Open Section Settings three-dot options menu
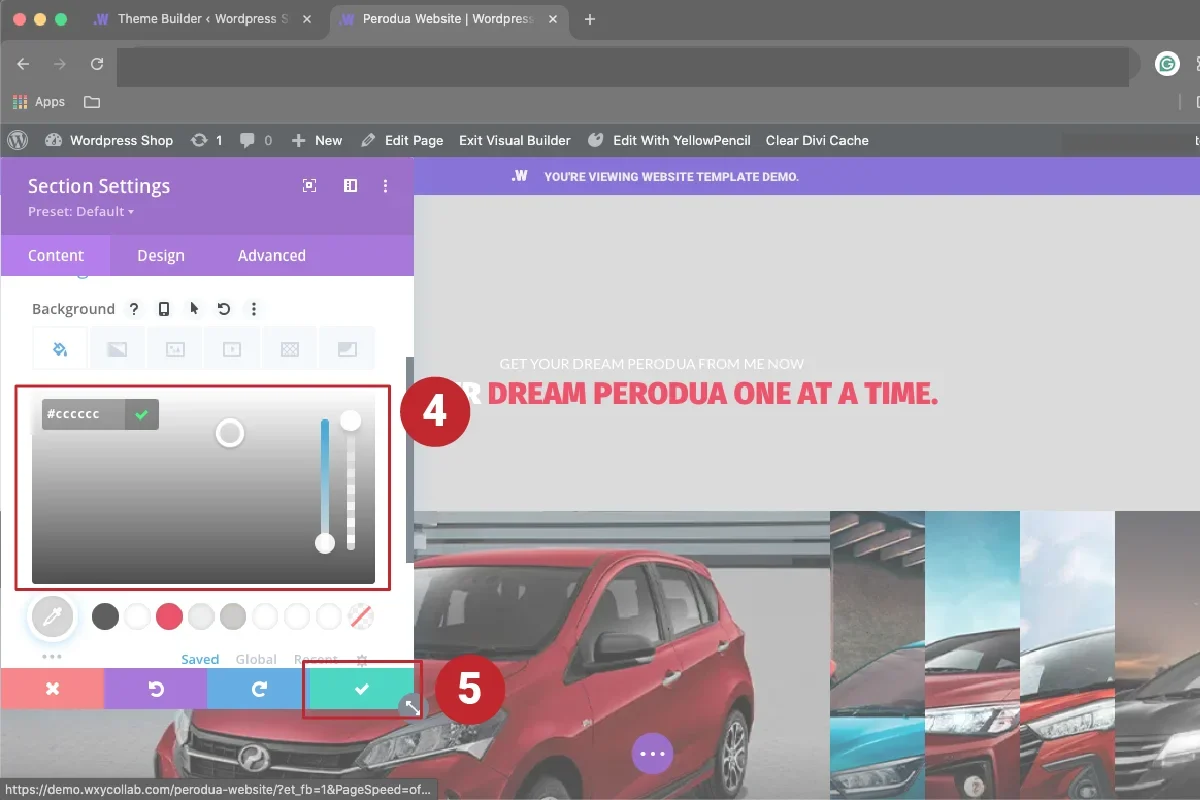 coord(386,186)
